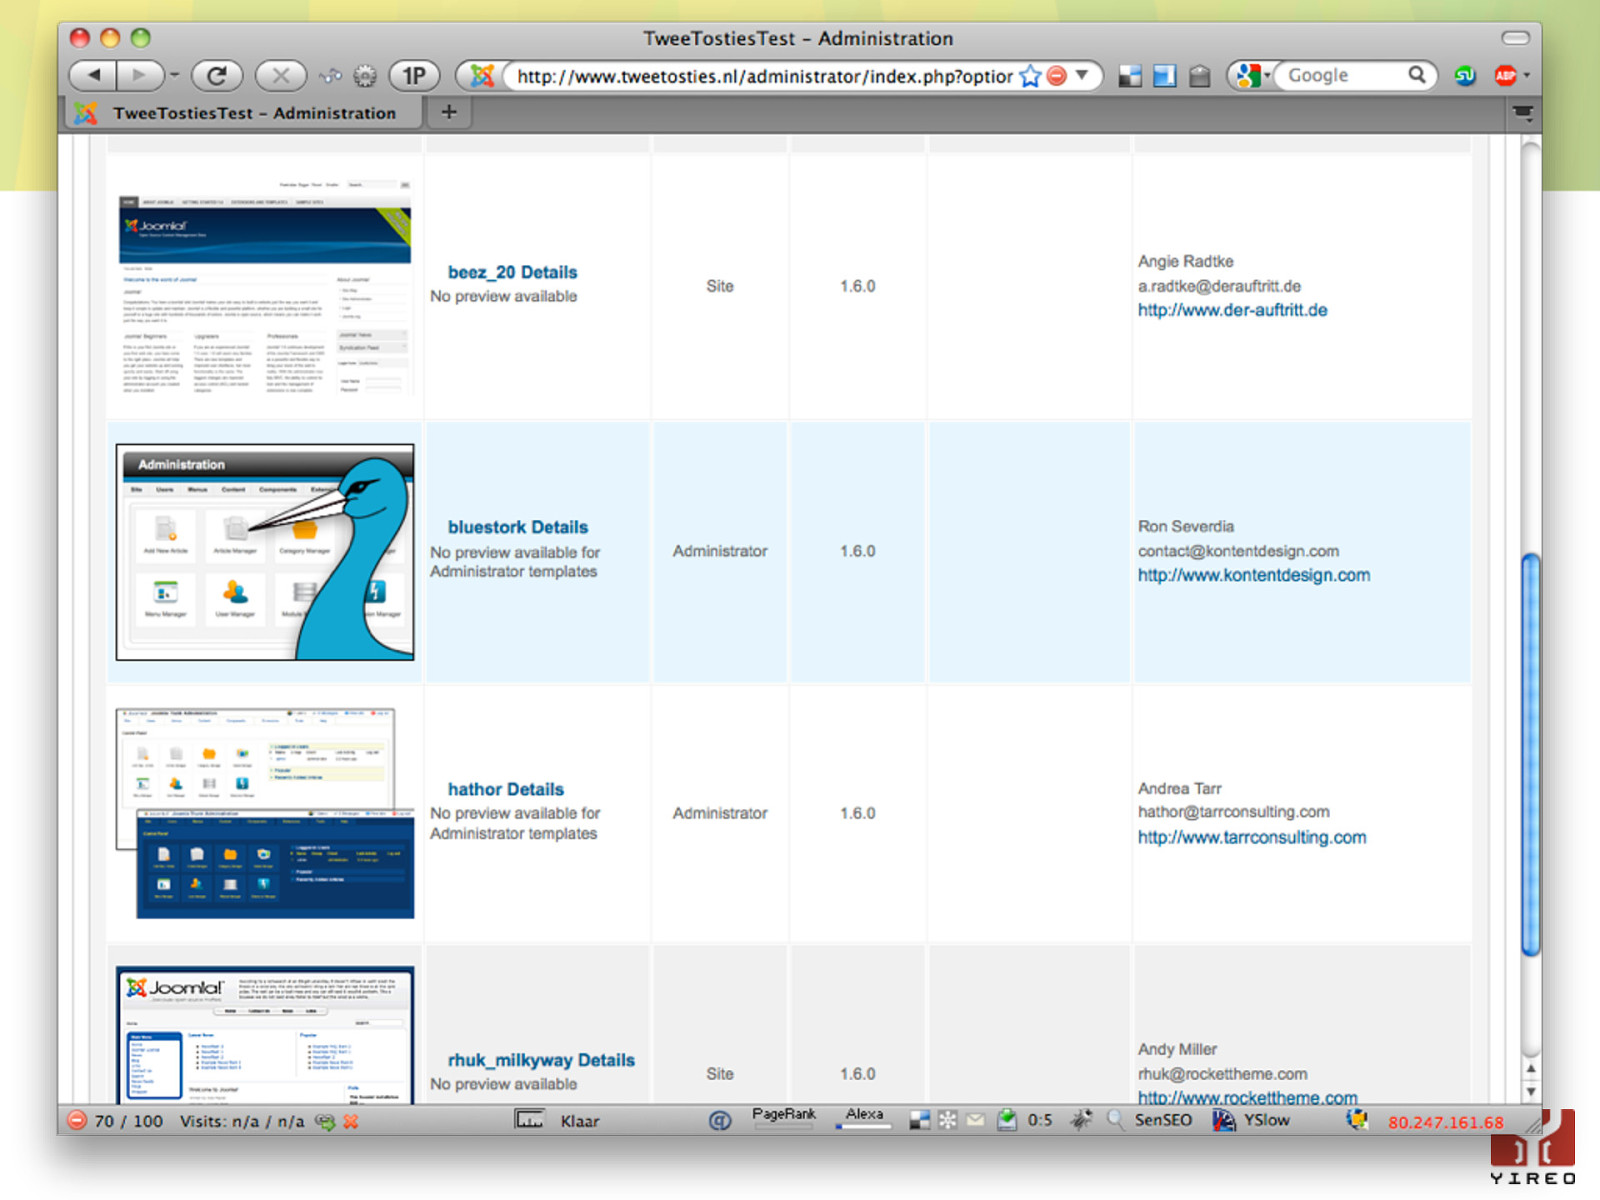Click the red circle status bar icon
The image size is (1600, 1200).
point(76,1121)
